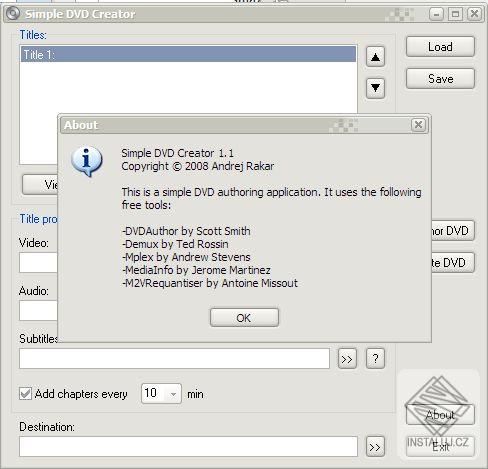Open the About button at bottom right
The width and height of the screenshot is (488, 469).
coord(440,415)
